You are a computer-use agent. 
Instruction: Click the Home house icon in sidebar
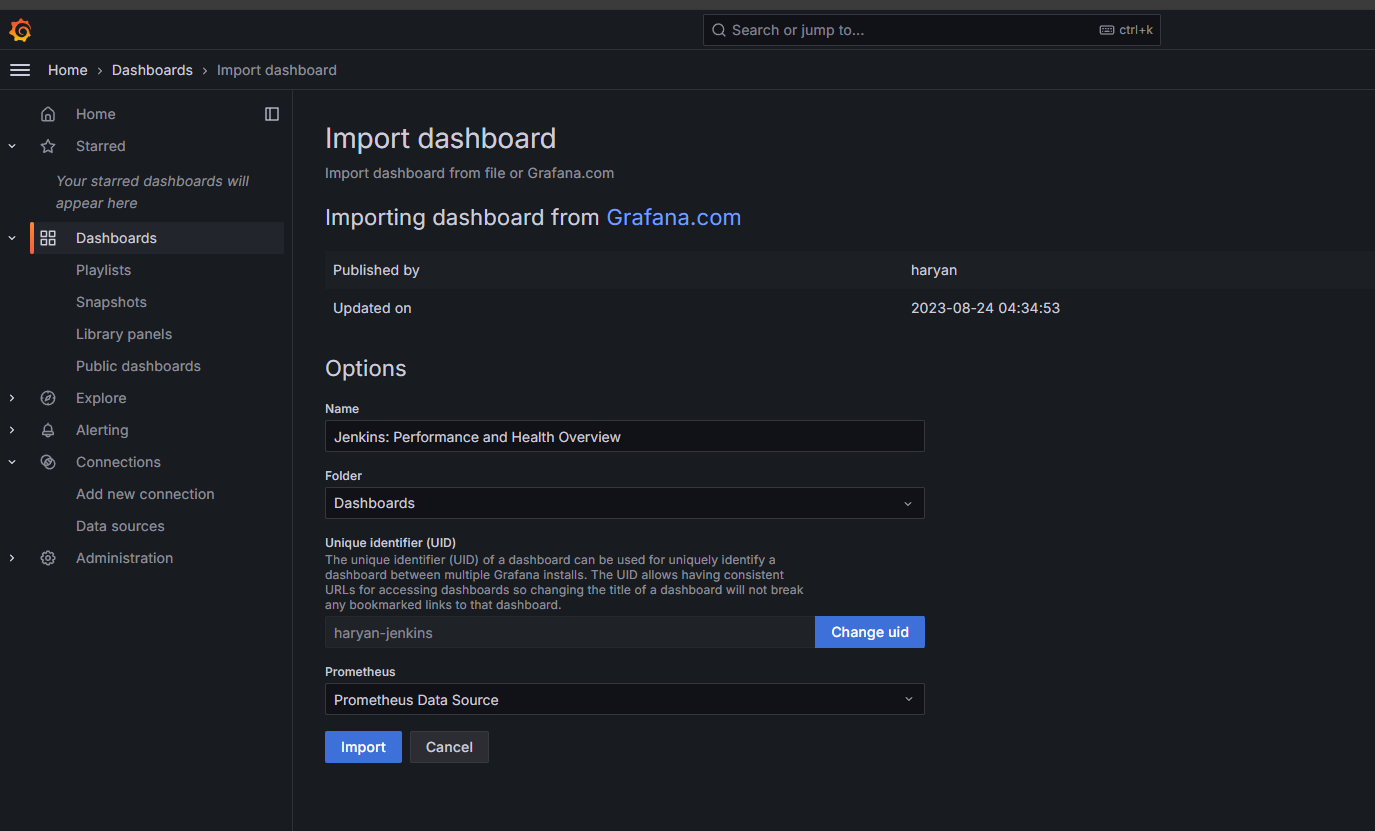point(48,114)
